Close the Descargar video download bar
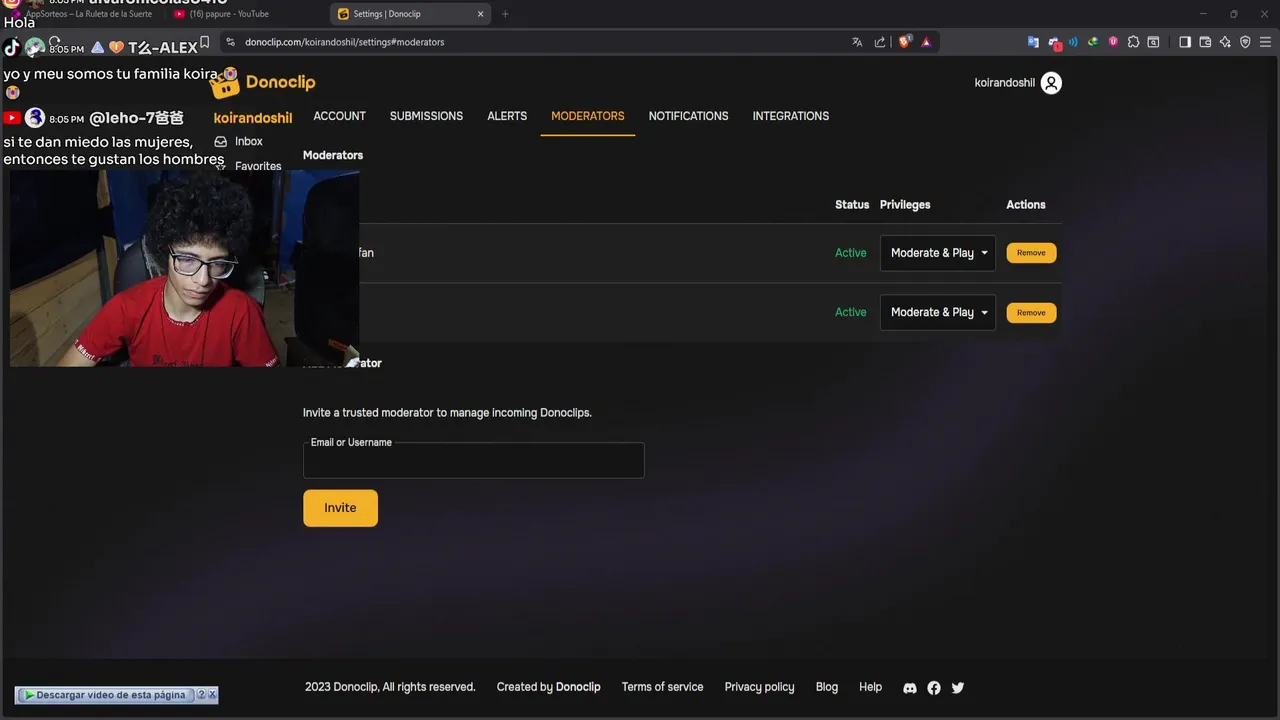This screenshot has height=720, width=1280. pyautogui.click(x=212, y=695)
